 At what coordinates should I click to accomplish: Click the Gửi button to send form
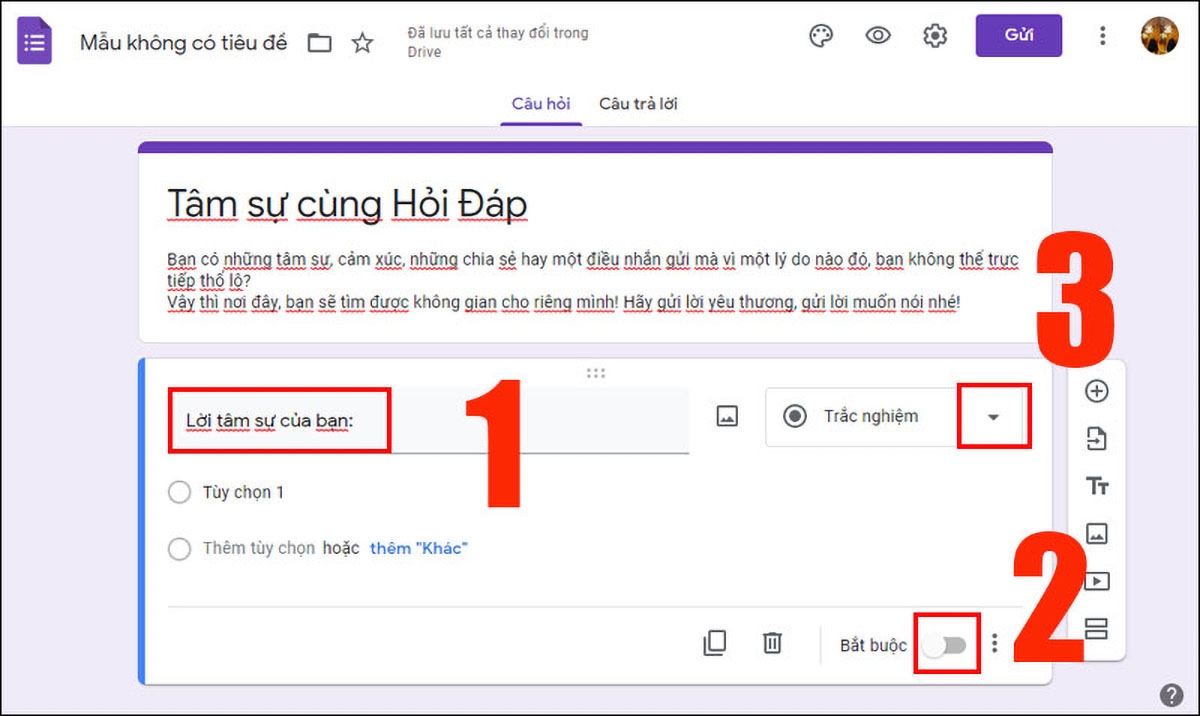1018,34
